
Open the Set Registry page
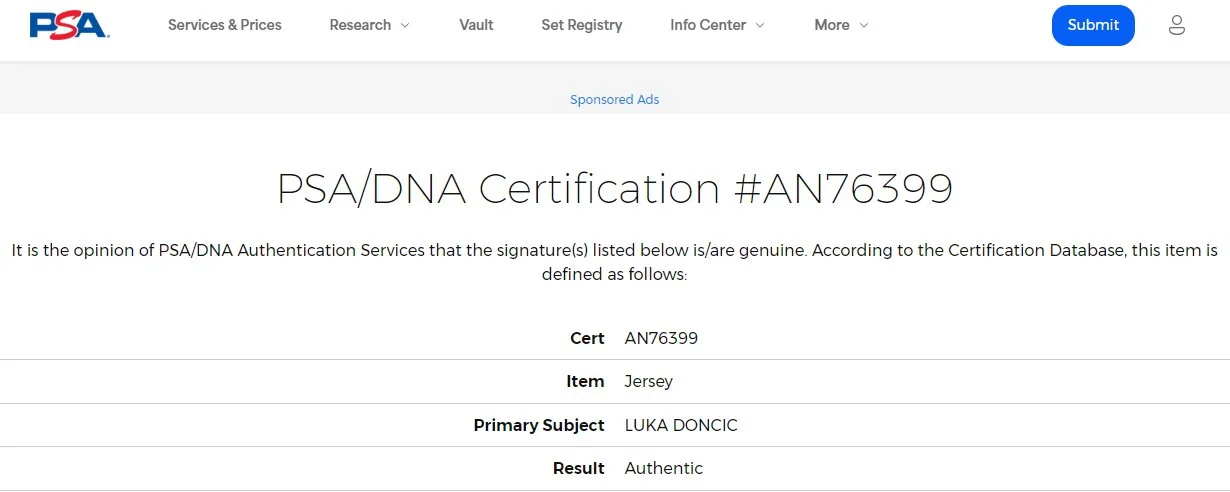582,25
